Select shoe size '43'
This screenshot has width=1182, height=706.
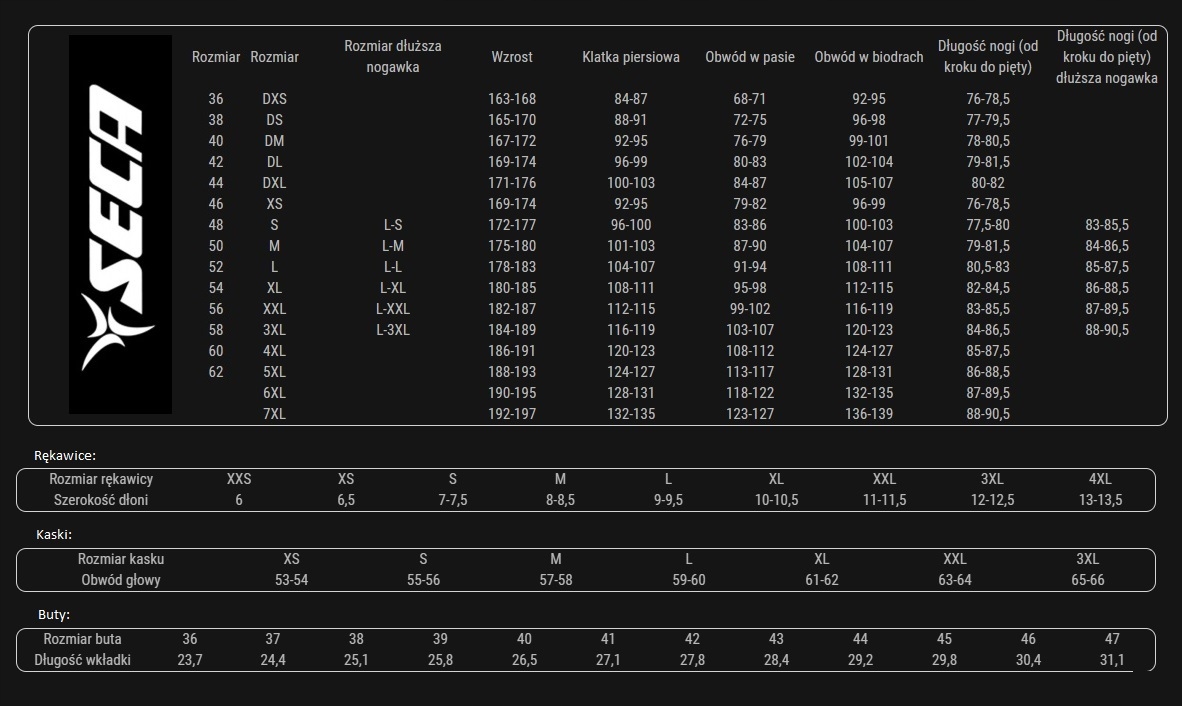(x=776, y=639)
